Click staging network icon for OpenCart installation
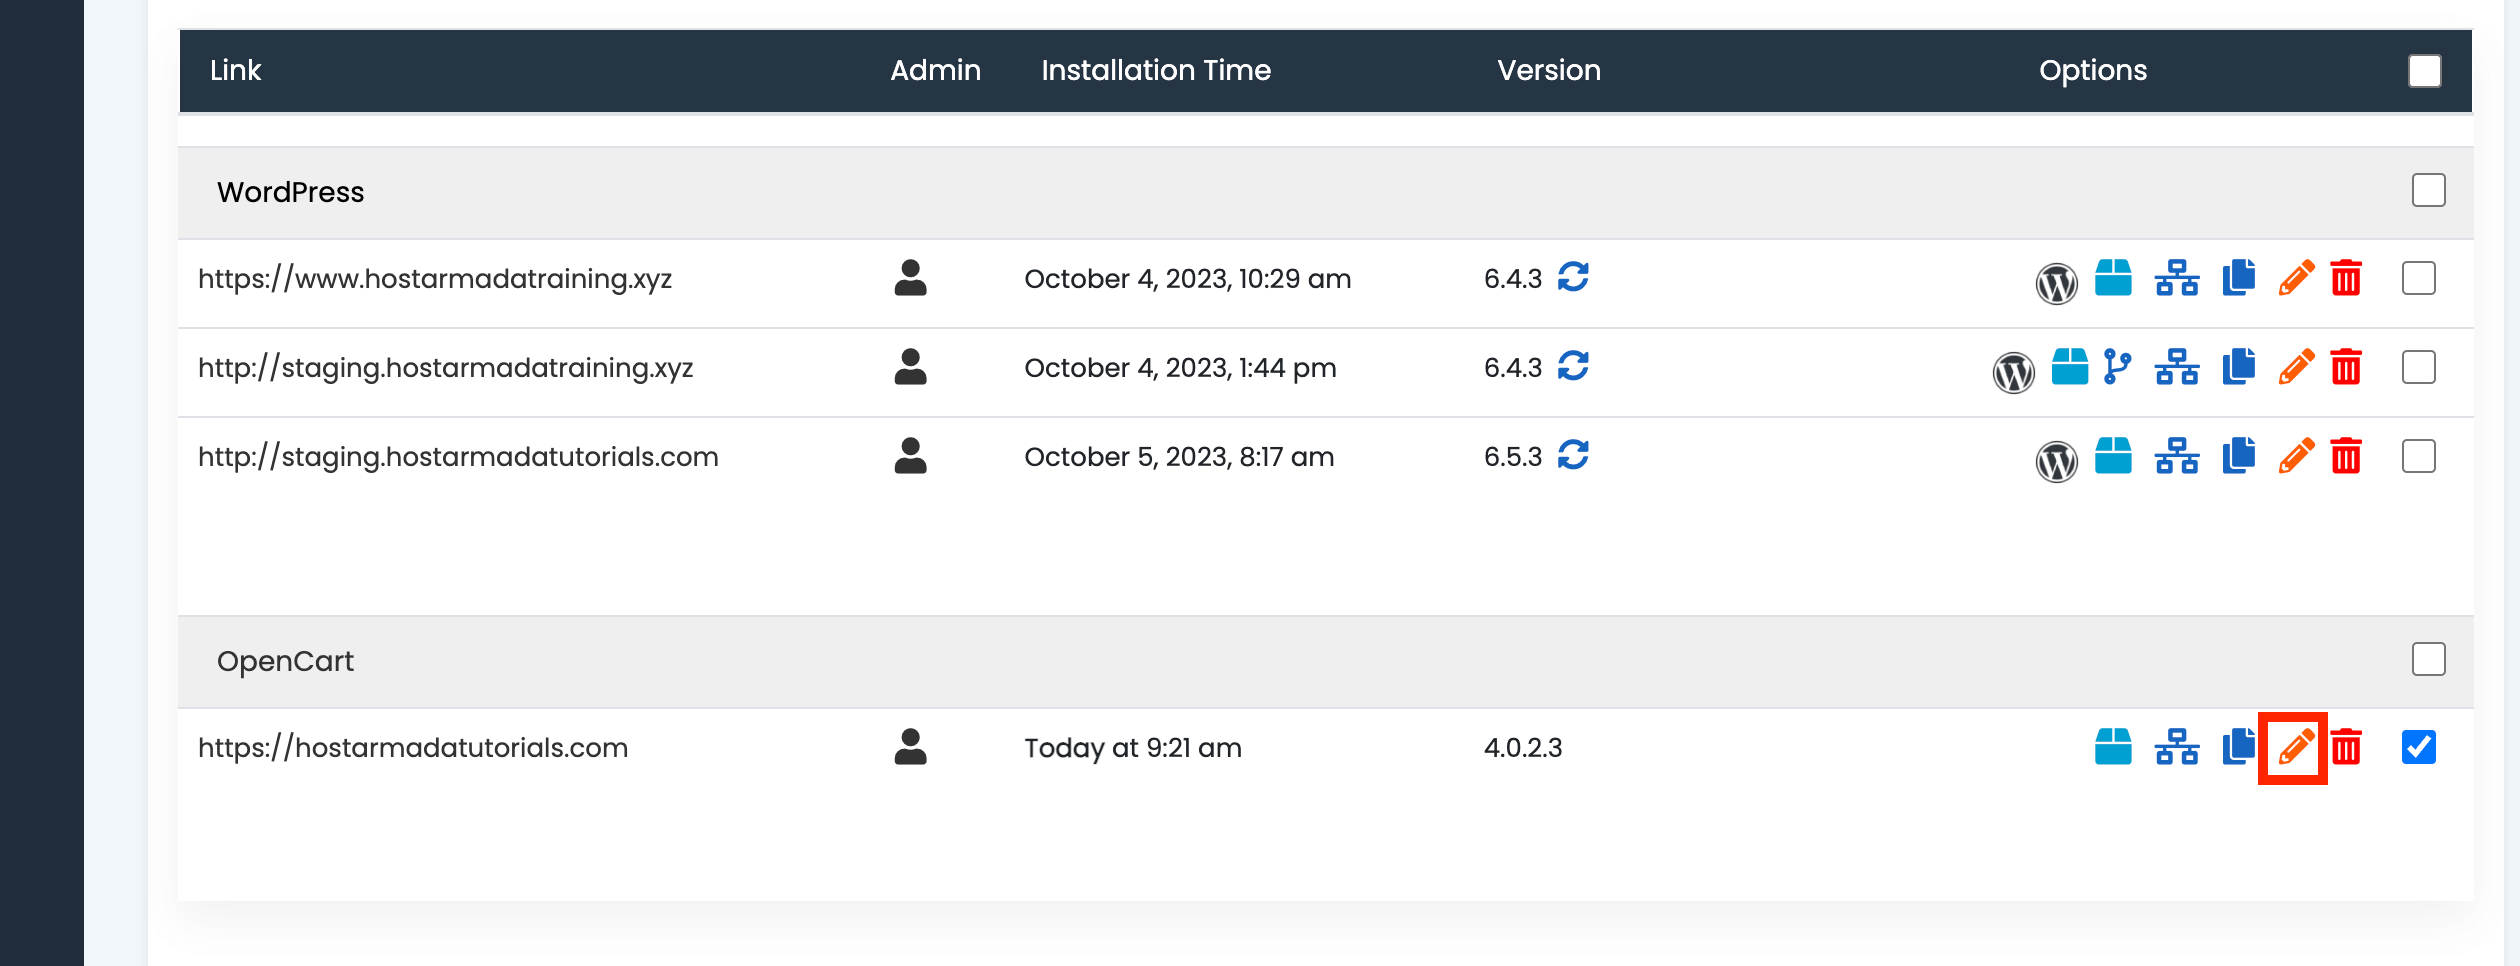2520x966 pixels. pos(2177,747)
